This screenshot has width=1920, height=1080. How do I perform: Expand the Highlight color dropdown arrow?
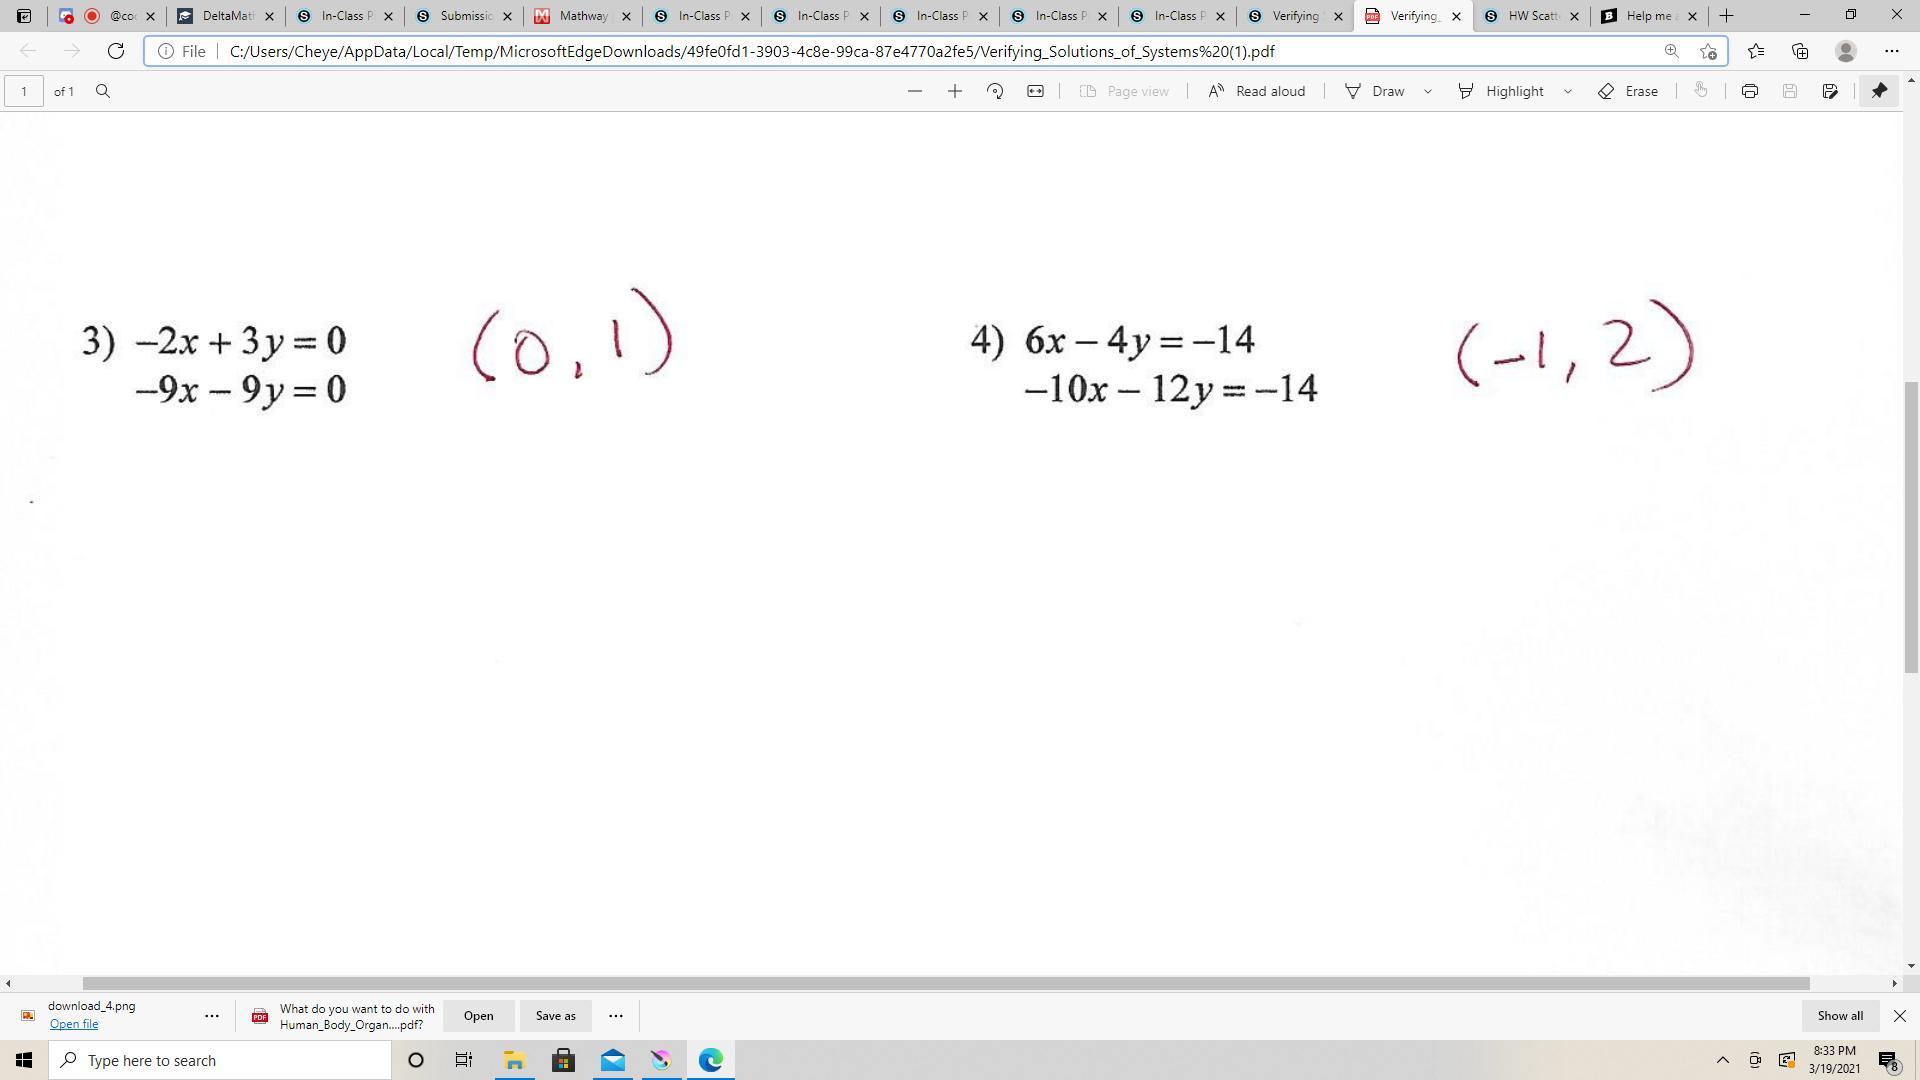click(1567, 91)
